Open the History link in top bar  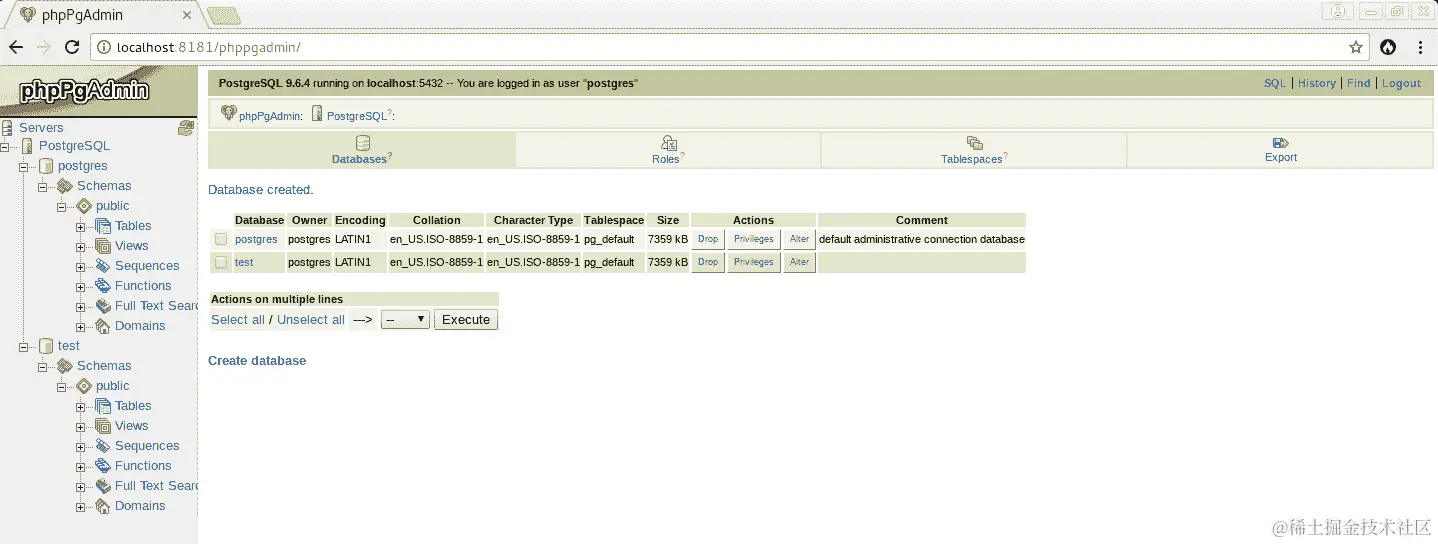[x=1317, y=83]
